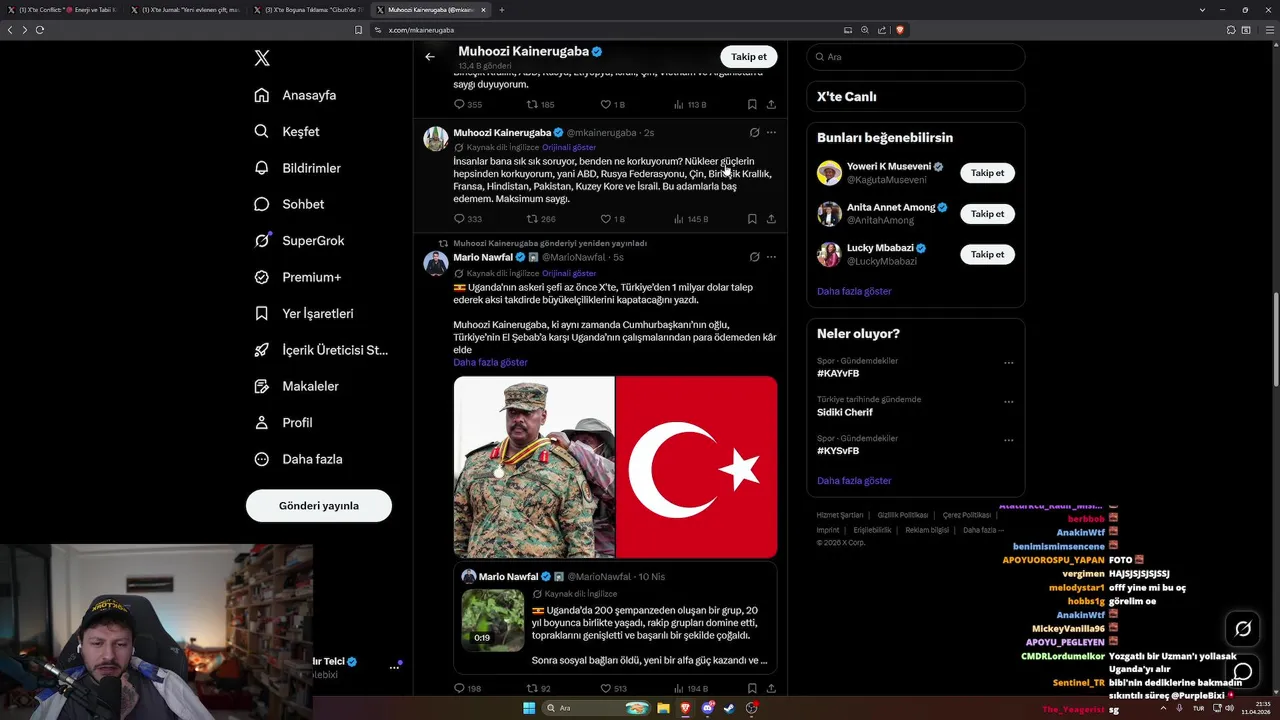Click Daha fazla göster under suggested accounts

(x=854, y=291)
